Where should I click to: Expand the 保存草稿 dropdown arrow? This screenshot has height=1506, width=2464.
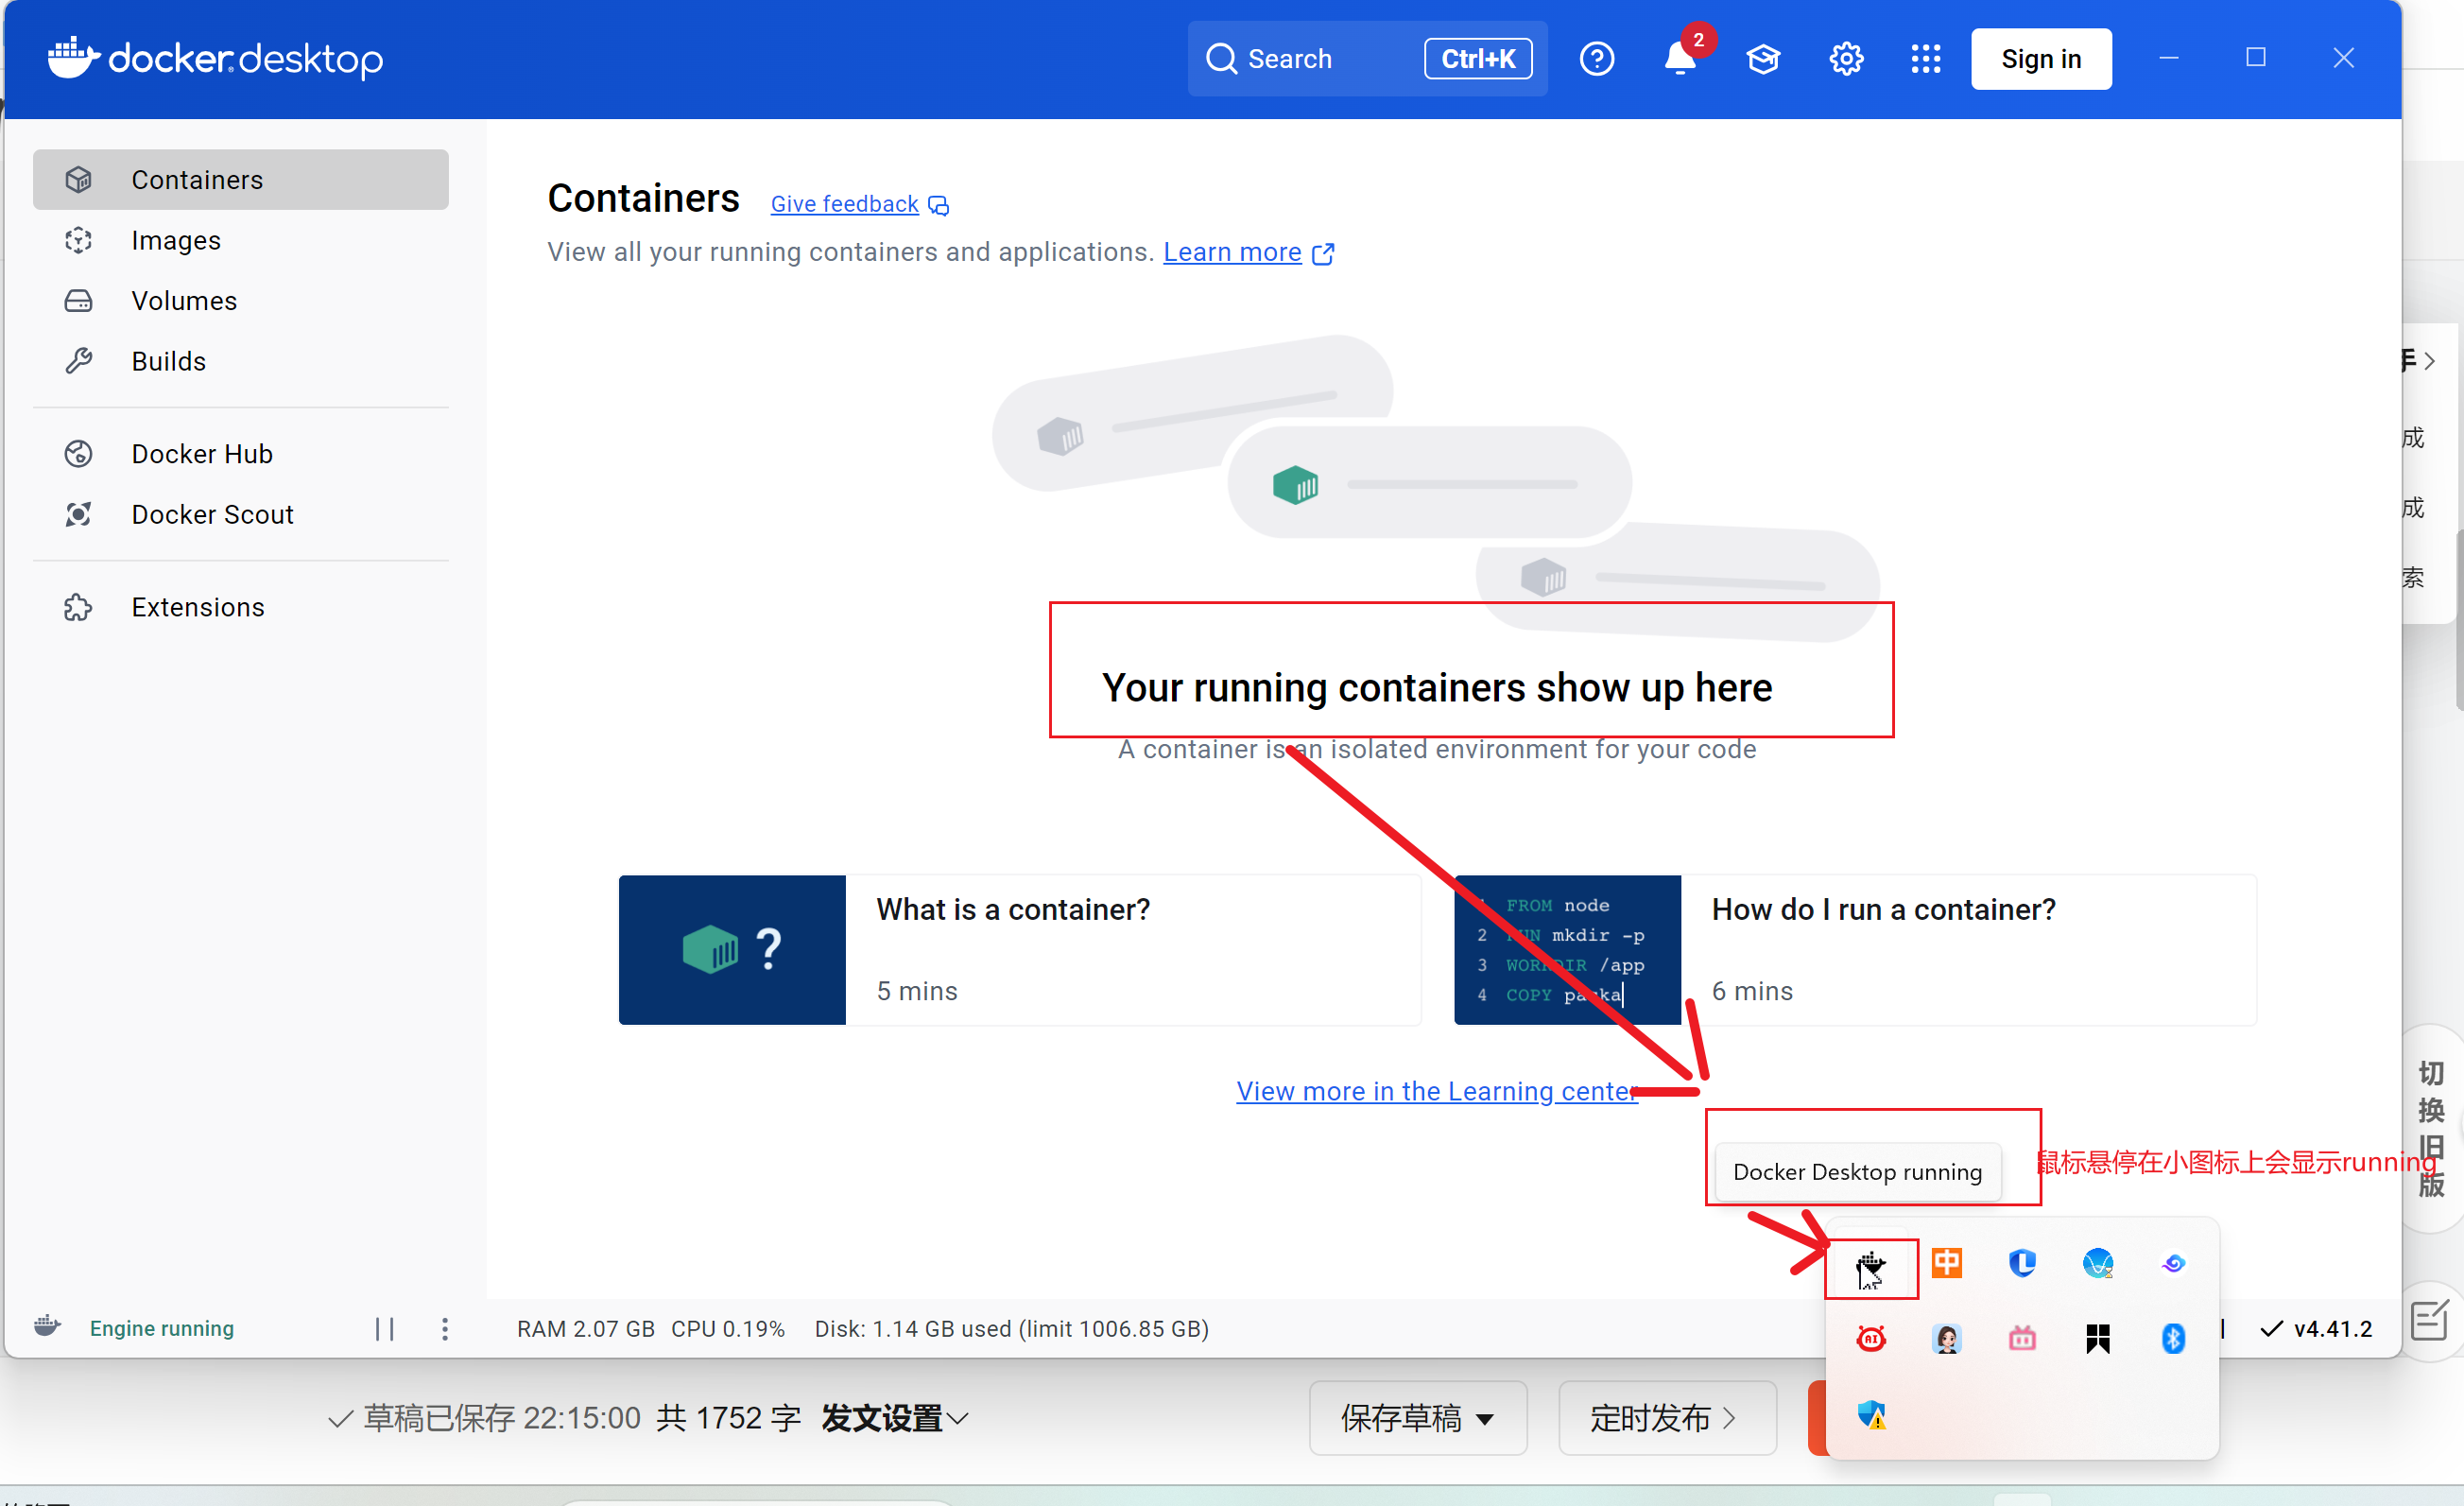[1485, 1418]
